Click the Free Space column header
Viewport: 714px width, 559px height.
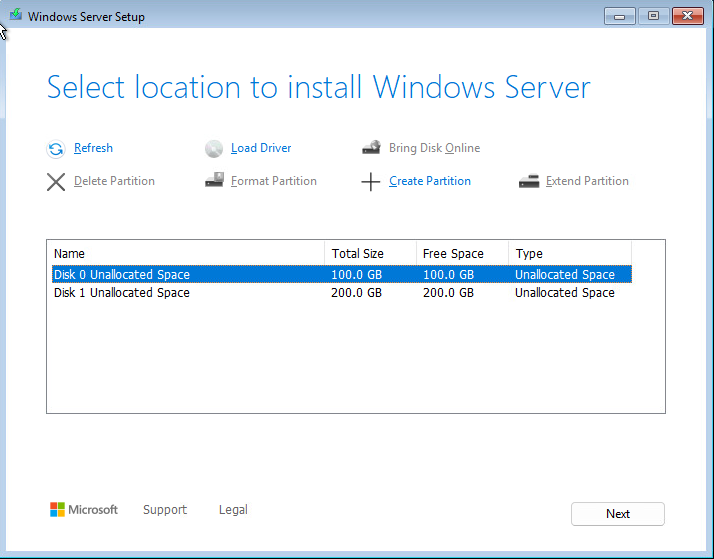pyautogui.click(x=462, y=253)
